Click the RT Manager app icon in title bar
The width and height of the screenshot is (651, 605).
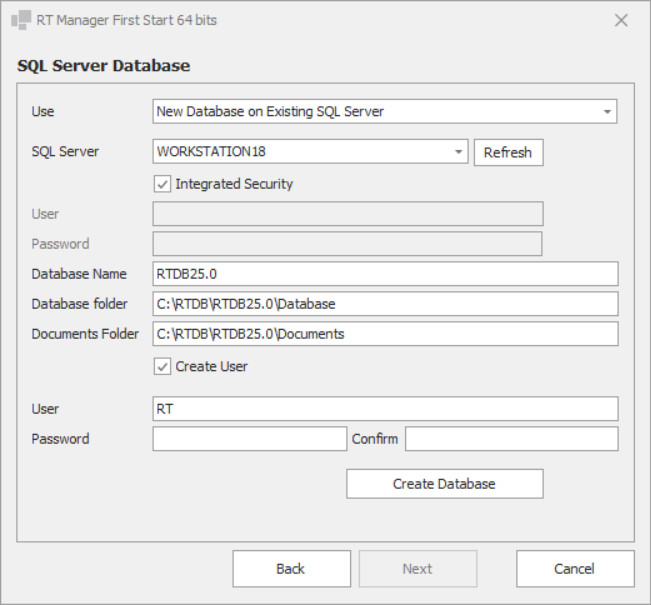pos(21,20)
